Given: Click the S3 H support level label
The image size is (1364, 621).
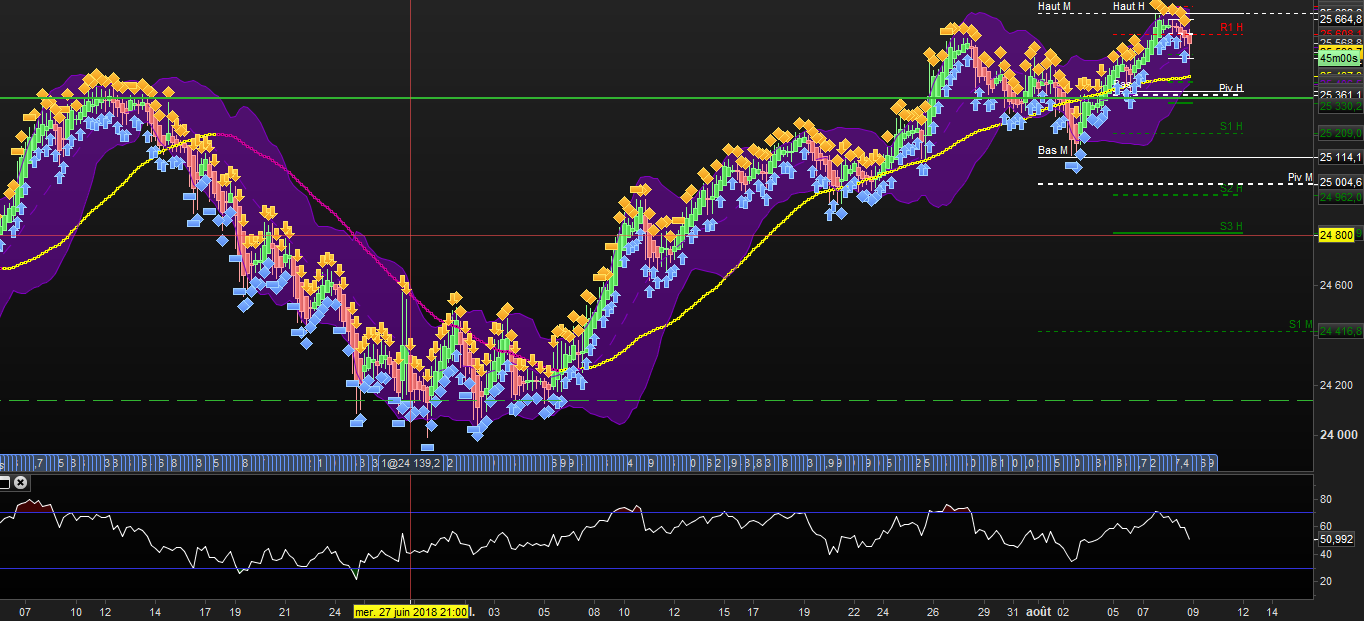Looking at the screenshot, I should click(x=1231, y=227).
